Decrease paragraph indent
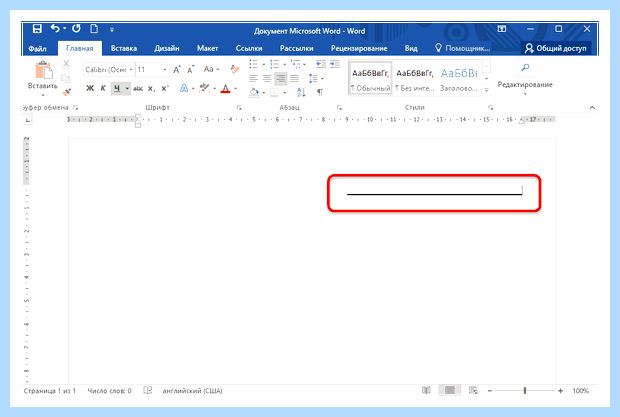Viewport: 620px width, 417px height. click(x=321, y=64)
